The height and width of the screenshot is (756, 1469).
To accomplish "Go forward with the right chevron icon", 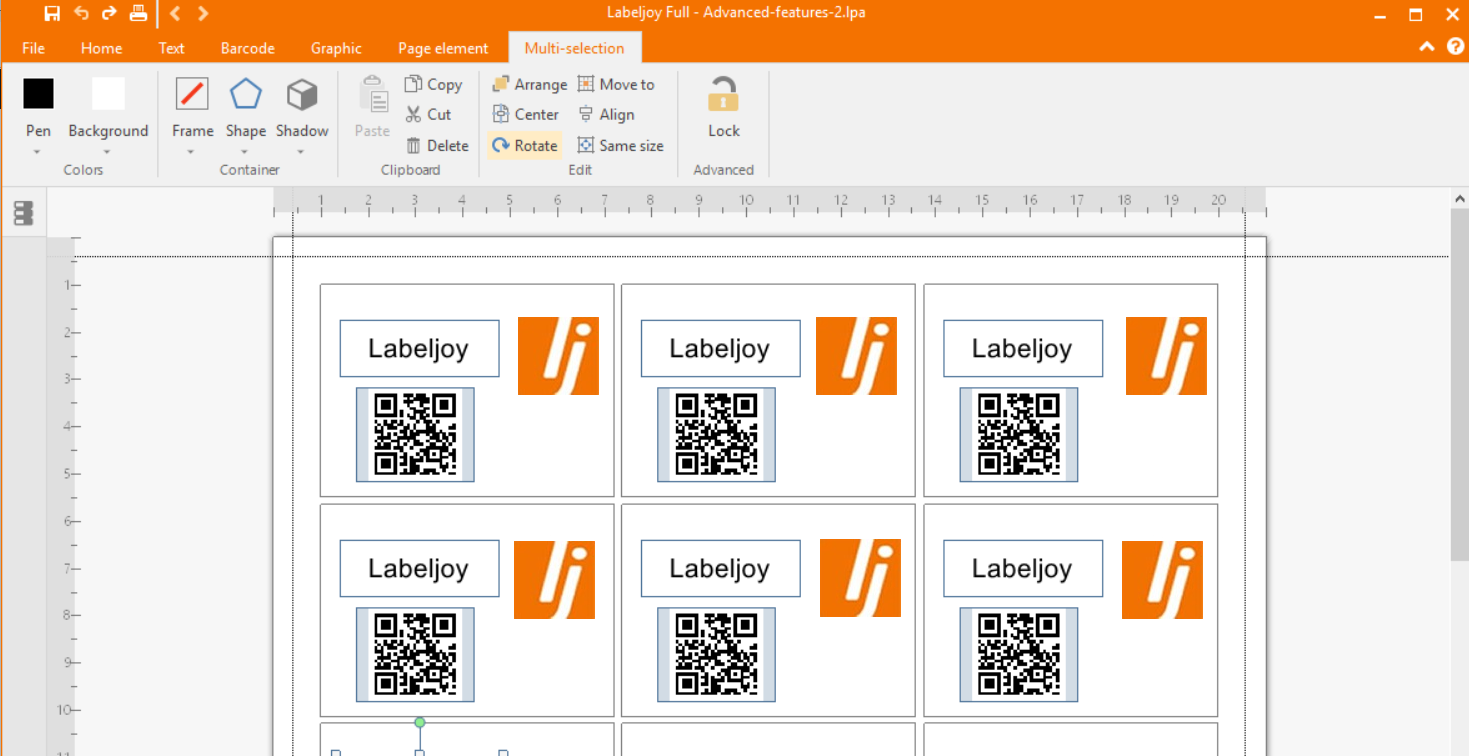I will tap(203, 13).
